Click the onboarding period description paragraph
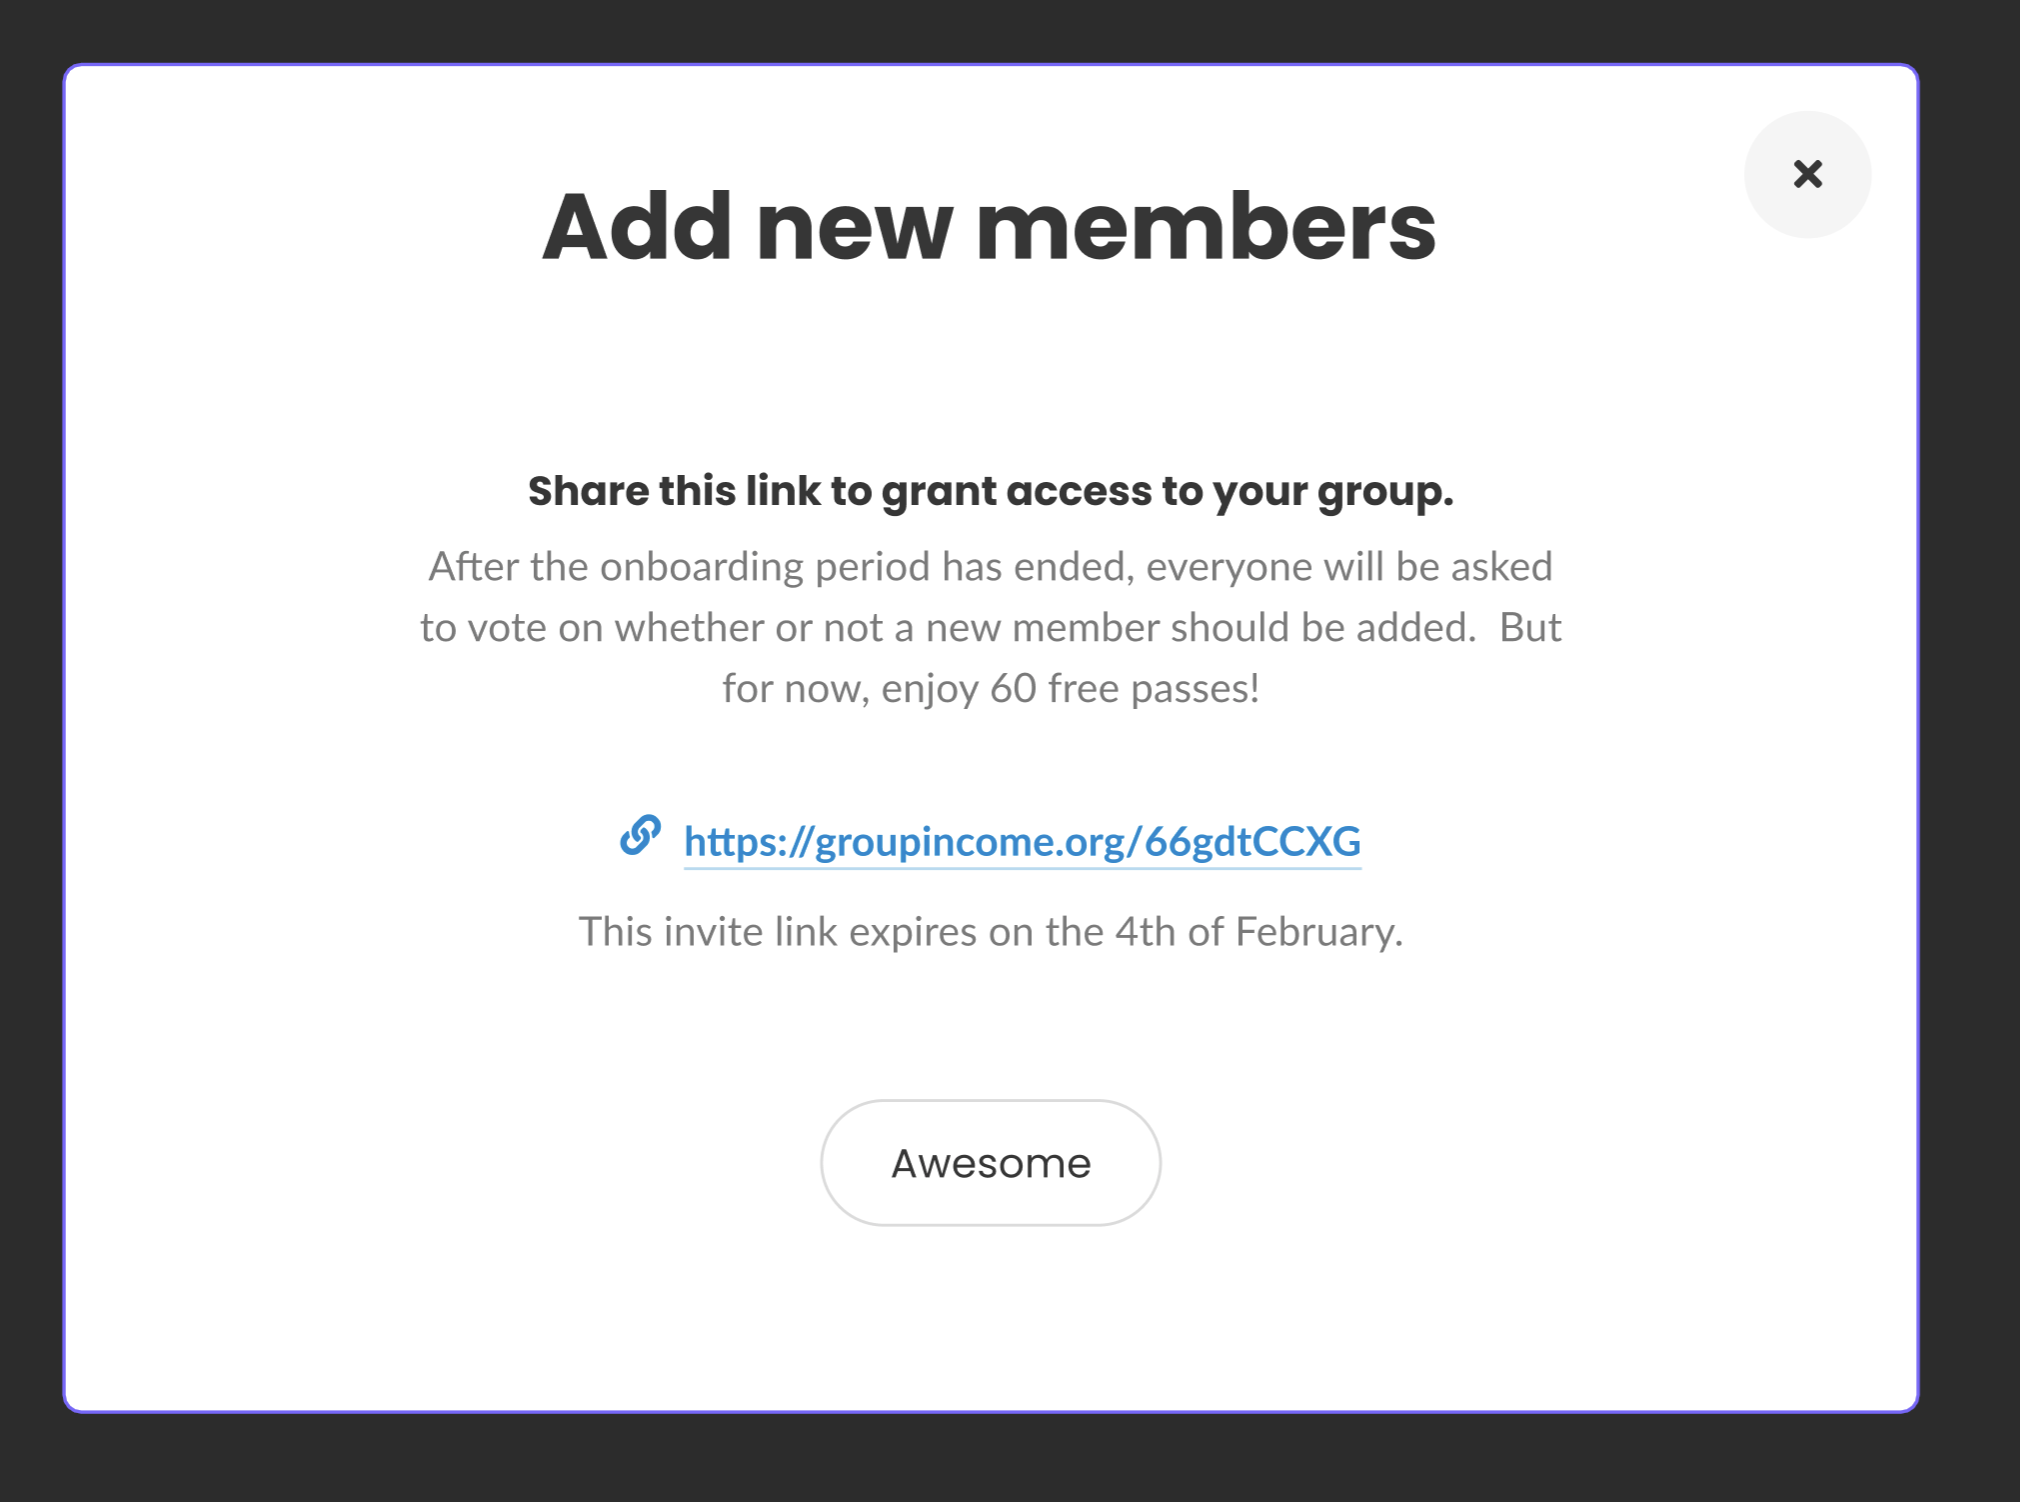The width and height of the screenshot is (2020, 1502). 990,627
